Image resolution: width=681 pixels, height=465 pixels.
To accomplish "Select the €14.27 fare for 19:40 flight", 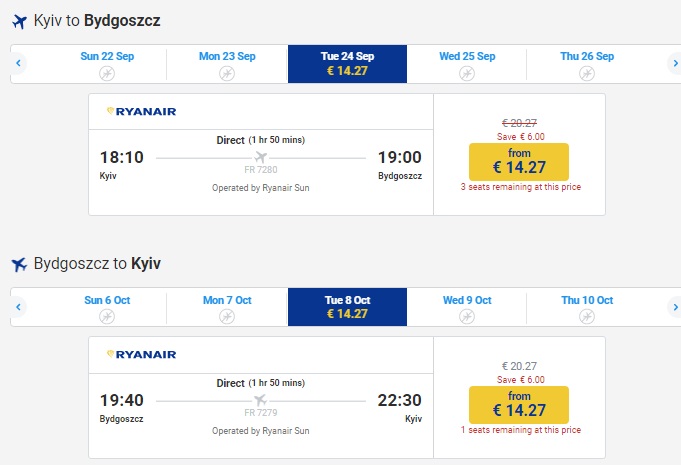I will click(x=518, y=404).
